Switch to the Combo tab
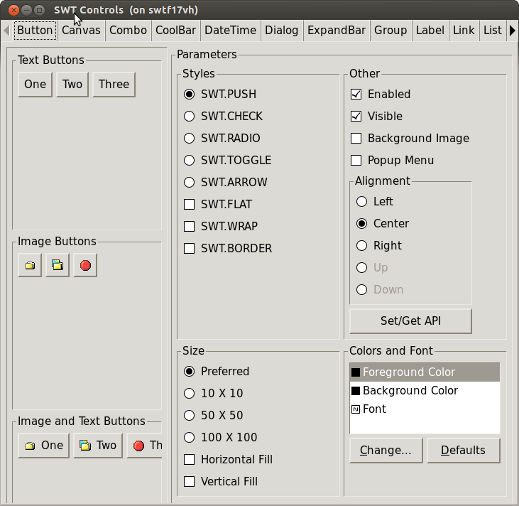The height and width of the screenshot is (506, 519). click(x=128, y=30)
